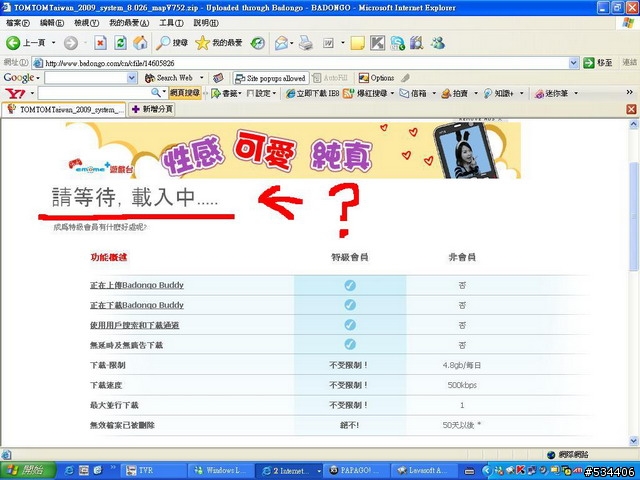This screenshot has width=640, height=480.
Task: Open 我的最愛 favorites star in toolbar
Action: tap(219, 42)
